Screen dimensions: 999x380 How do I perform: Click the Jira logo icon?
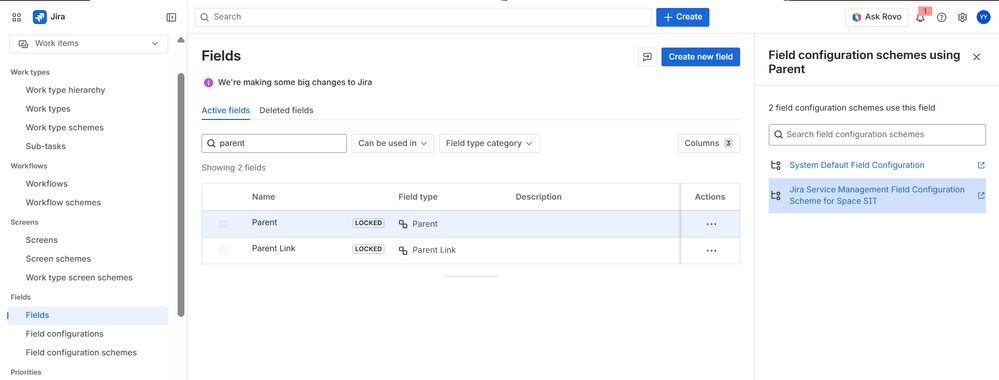[x=40, y=17]
